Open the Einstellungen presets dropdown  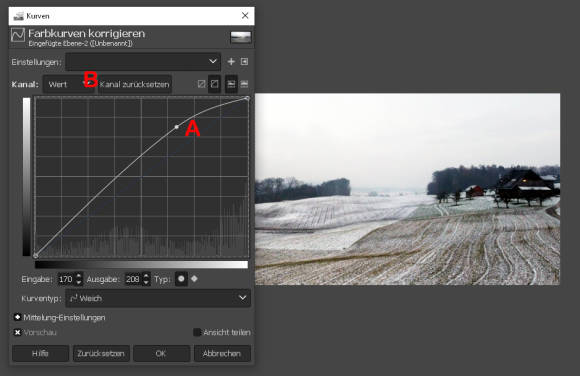click(x=143, y=61)
